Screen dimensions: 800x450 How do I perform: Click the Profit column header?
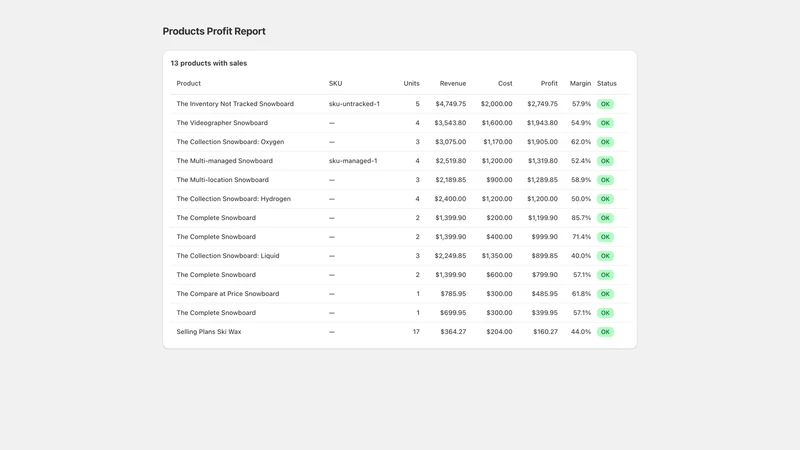549,83
